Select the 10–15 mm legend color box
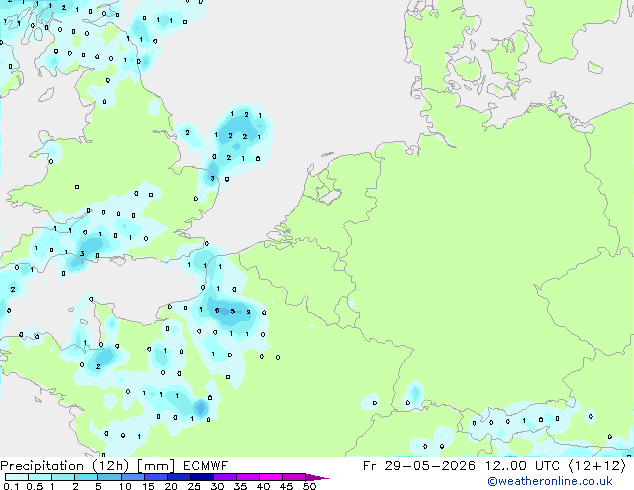 [x=132, y=477]
